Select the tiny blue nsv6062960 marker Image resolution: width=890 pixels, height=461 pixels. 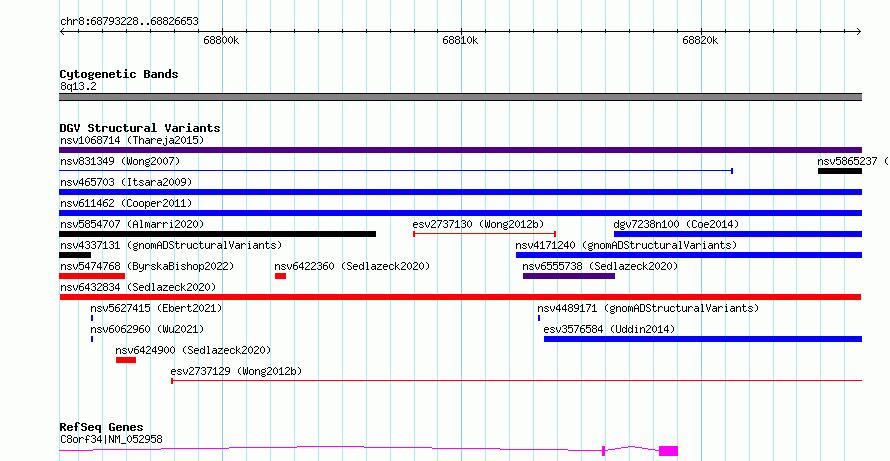tap(92, 339)
